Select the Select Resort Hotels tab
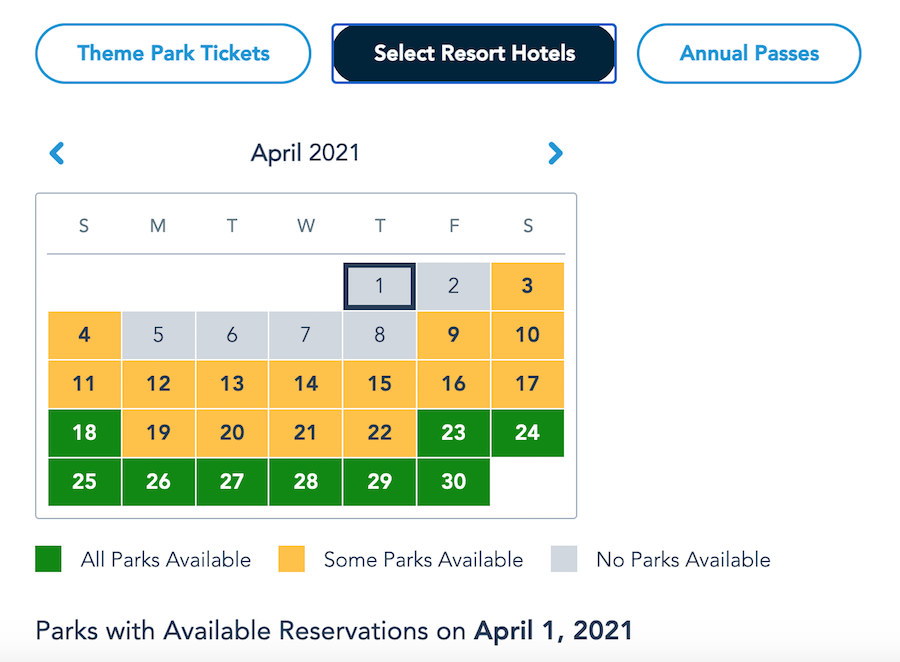 [474, 53]
